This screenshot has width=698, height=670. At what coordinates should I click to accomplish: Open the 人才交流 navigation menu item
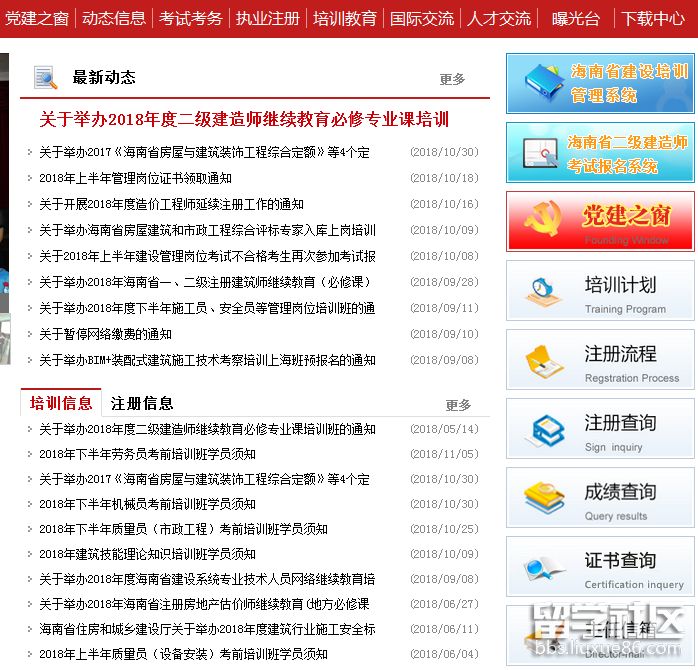[499, 19]
